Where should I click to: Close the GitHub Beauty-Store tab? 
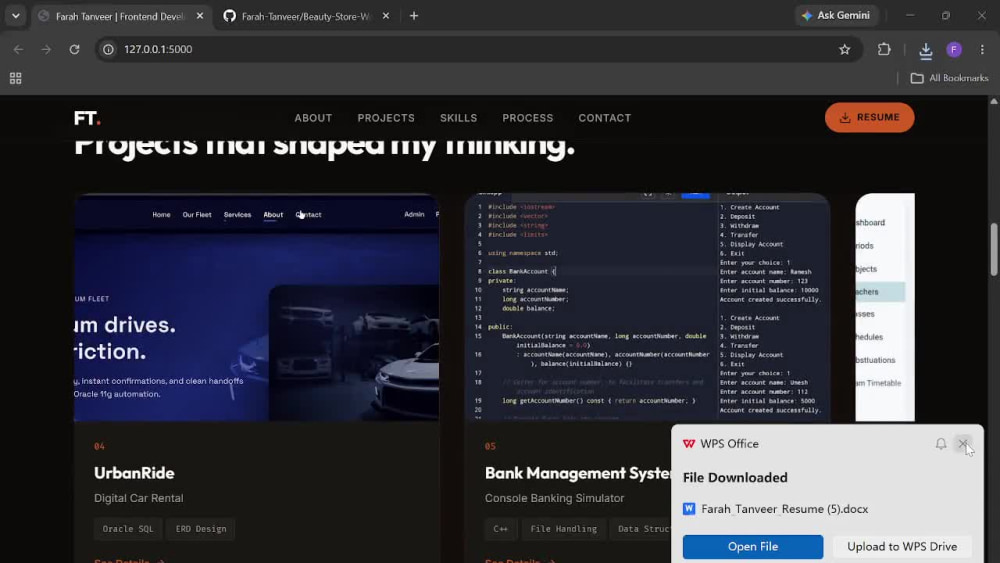(386, 16)
